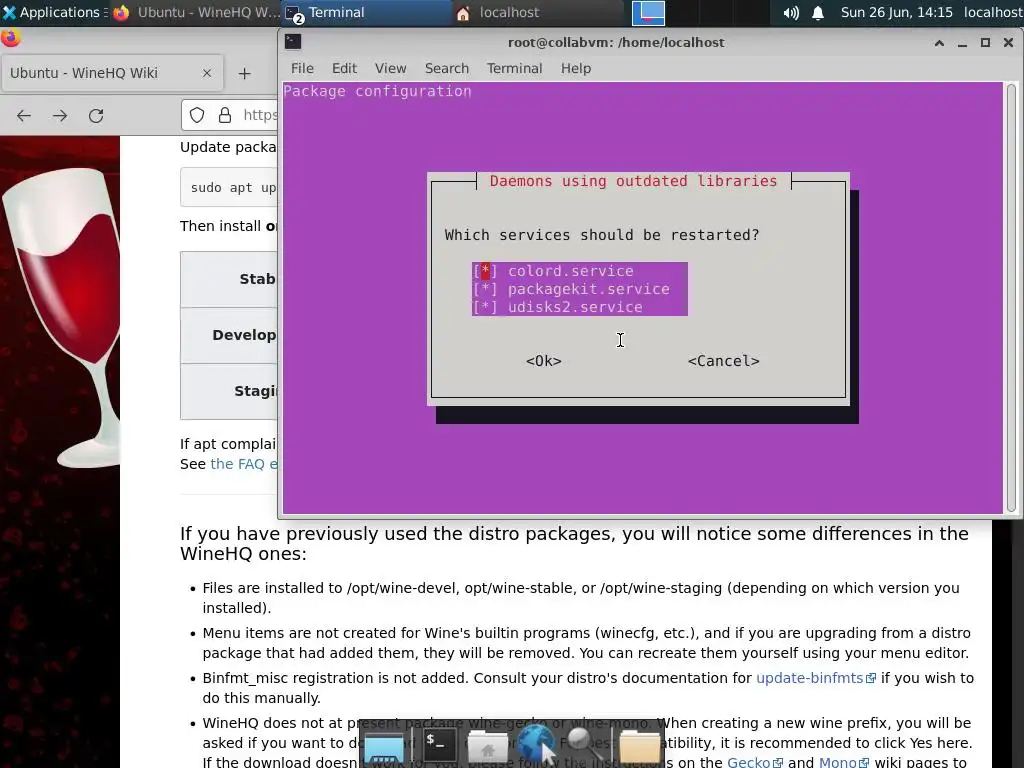Click the terminal window title icon

(x=293, y=42)
